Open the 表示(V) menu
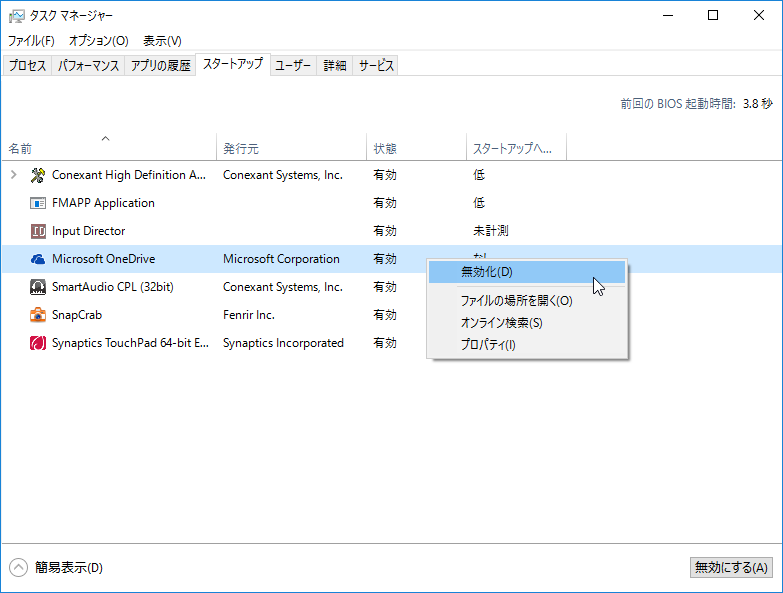Image resolution: width=783 pixels, height=593 pixels. [x=162, y=41]
